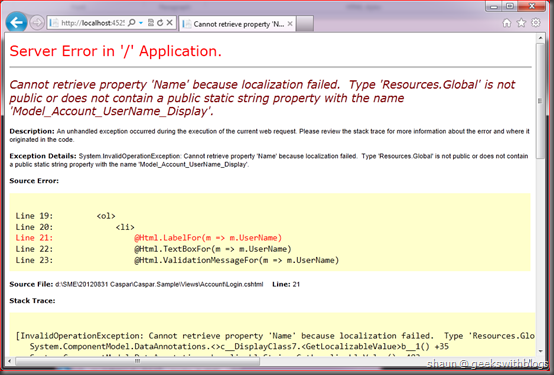Viewport: 554px width, 375px height.
Task: Click the search magnifier in address bar
Action: (131, 23)
